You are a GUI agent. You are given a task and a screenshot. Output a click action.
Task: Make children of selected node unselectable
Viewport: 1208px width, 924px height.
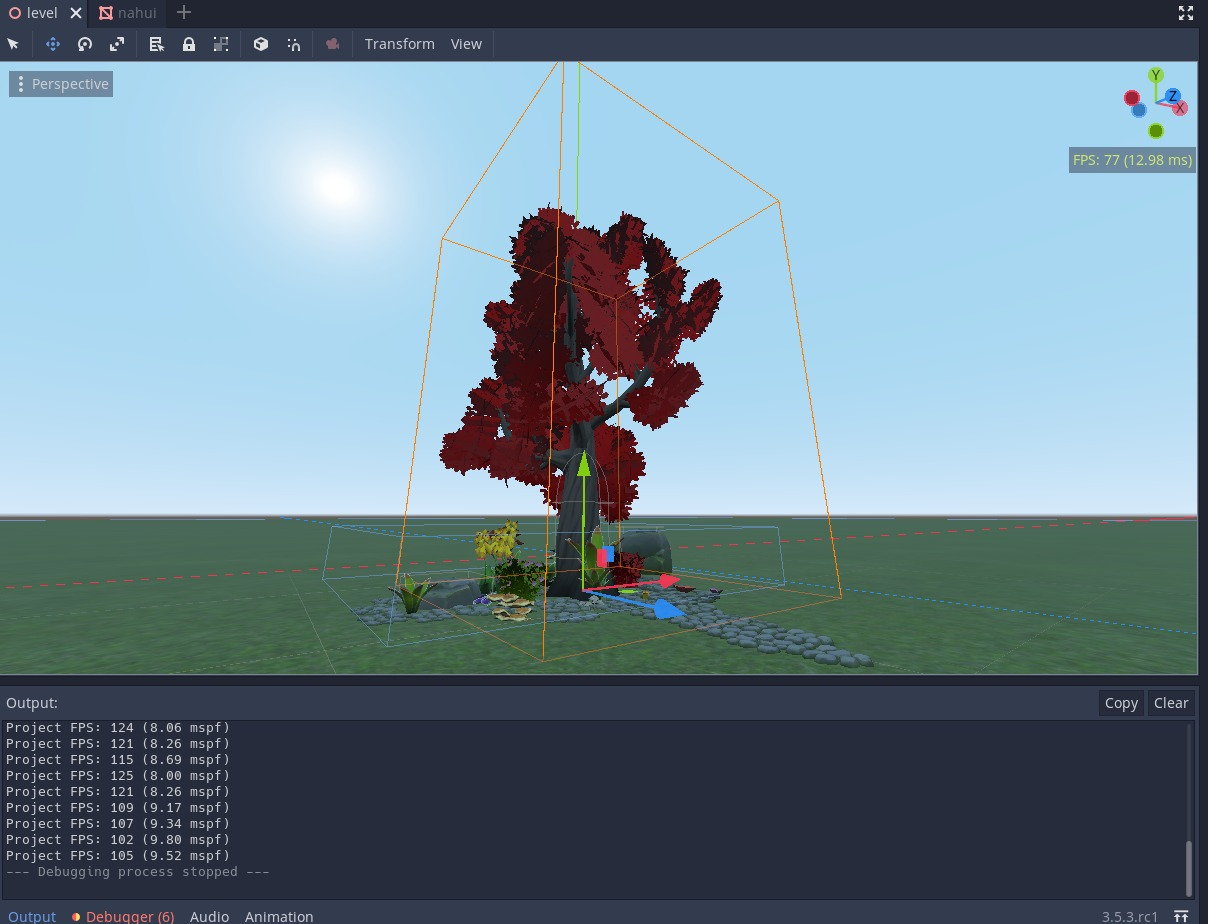[221, 44]
